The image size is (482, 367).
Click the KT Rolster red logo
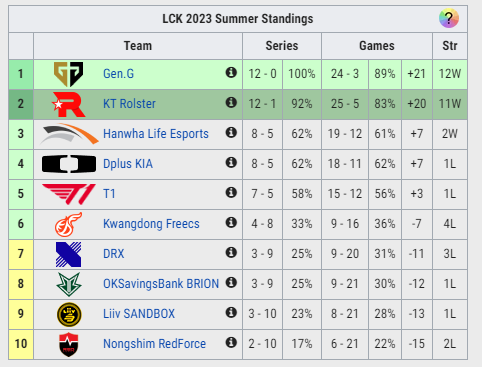69,105
